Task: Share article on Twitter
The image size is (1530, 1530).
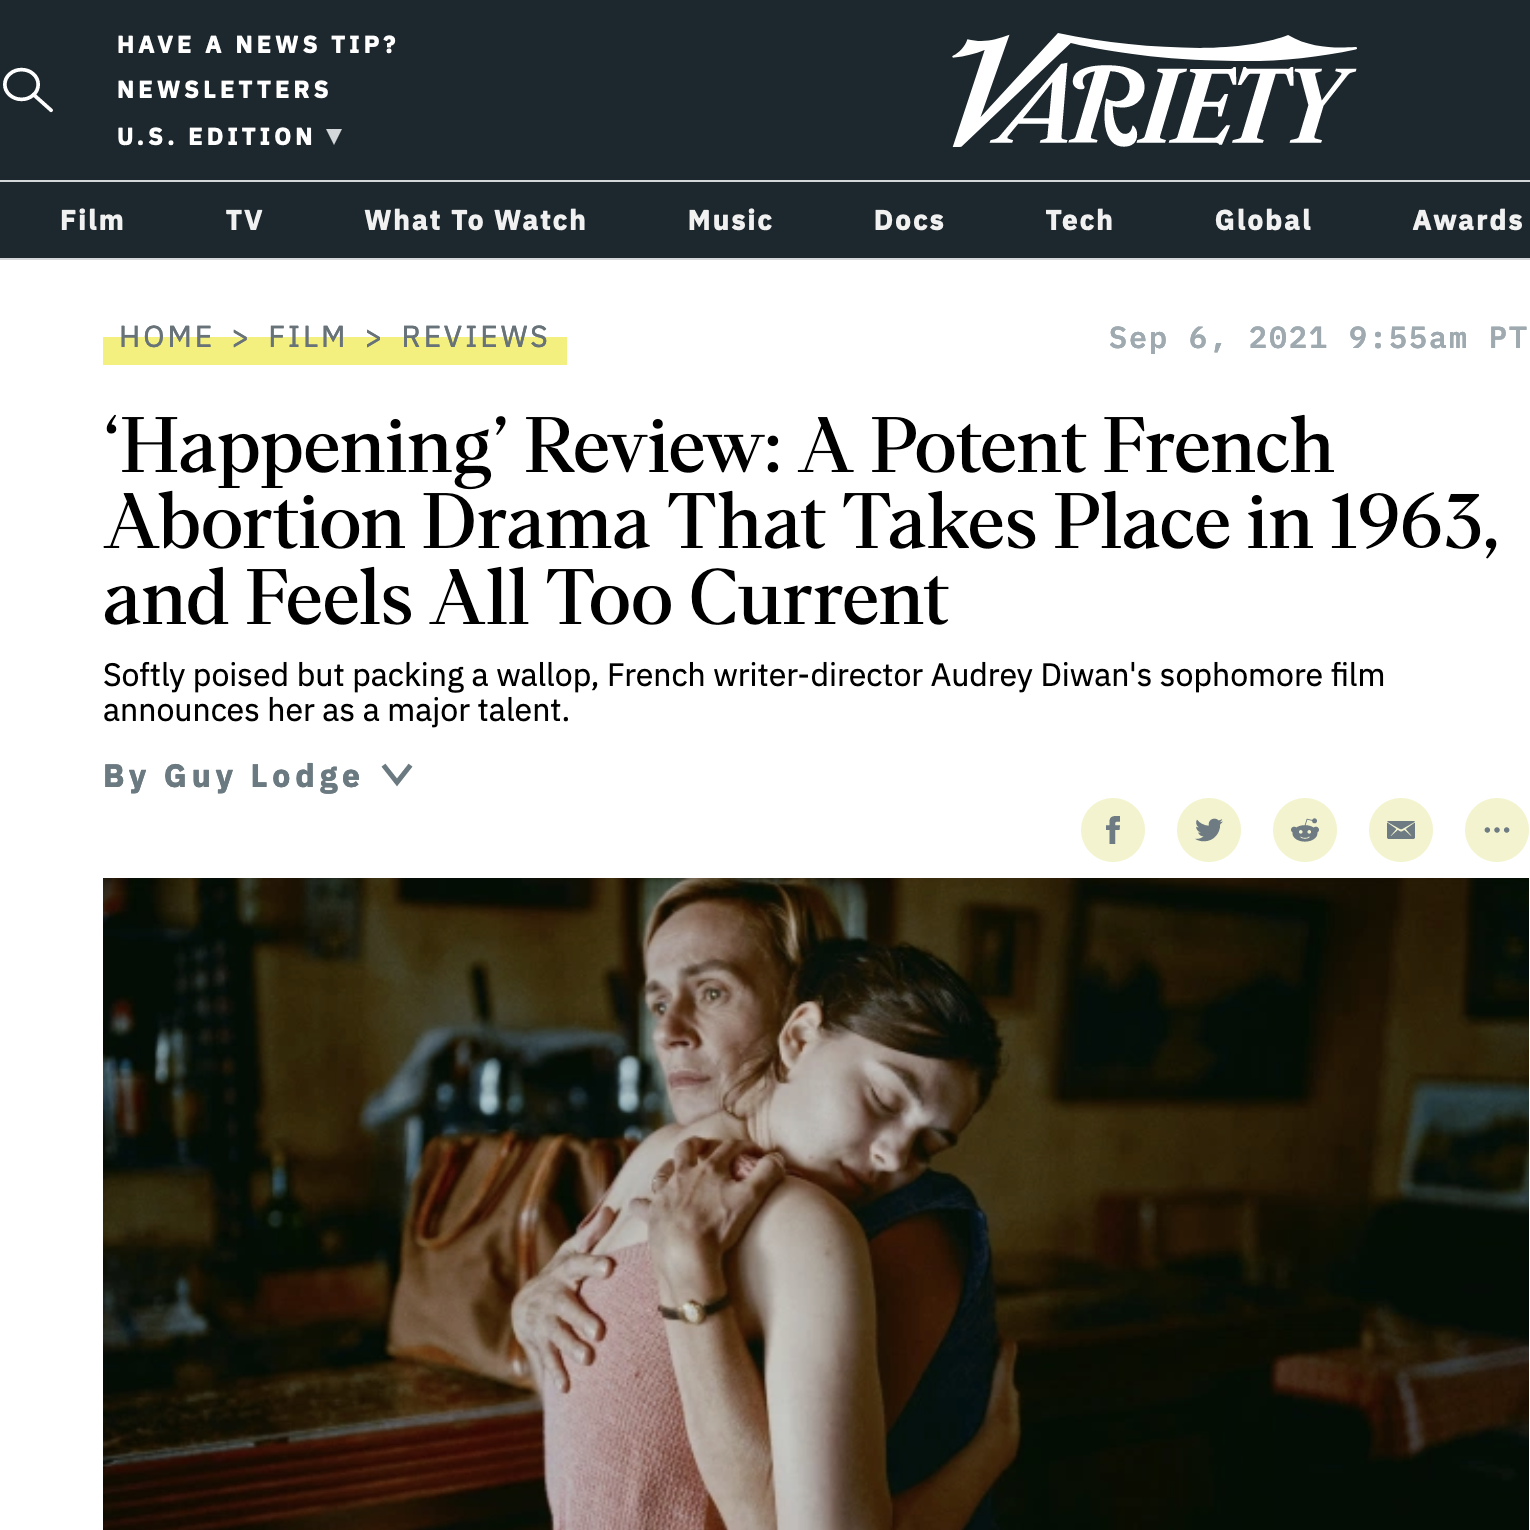Action: coord(1208,830)
